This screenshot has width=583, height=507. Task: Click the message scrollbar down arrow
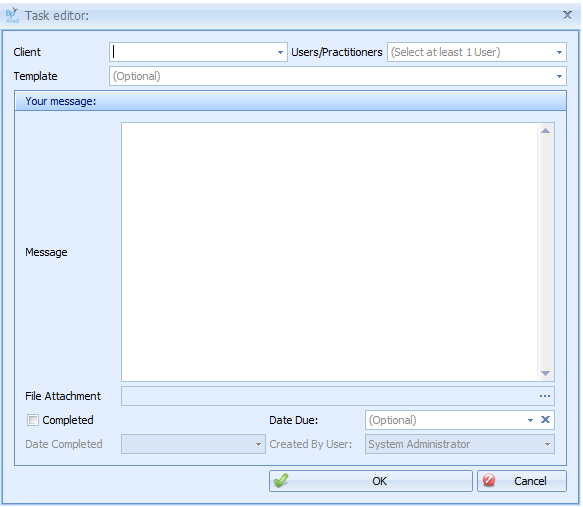(x=545, y=373)
